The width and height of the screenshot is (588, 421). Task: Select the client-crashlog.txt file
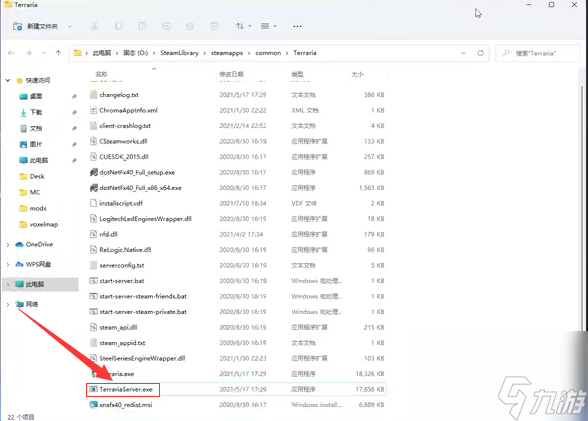pos(125,126)
